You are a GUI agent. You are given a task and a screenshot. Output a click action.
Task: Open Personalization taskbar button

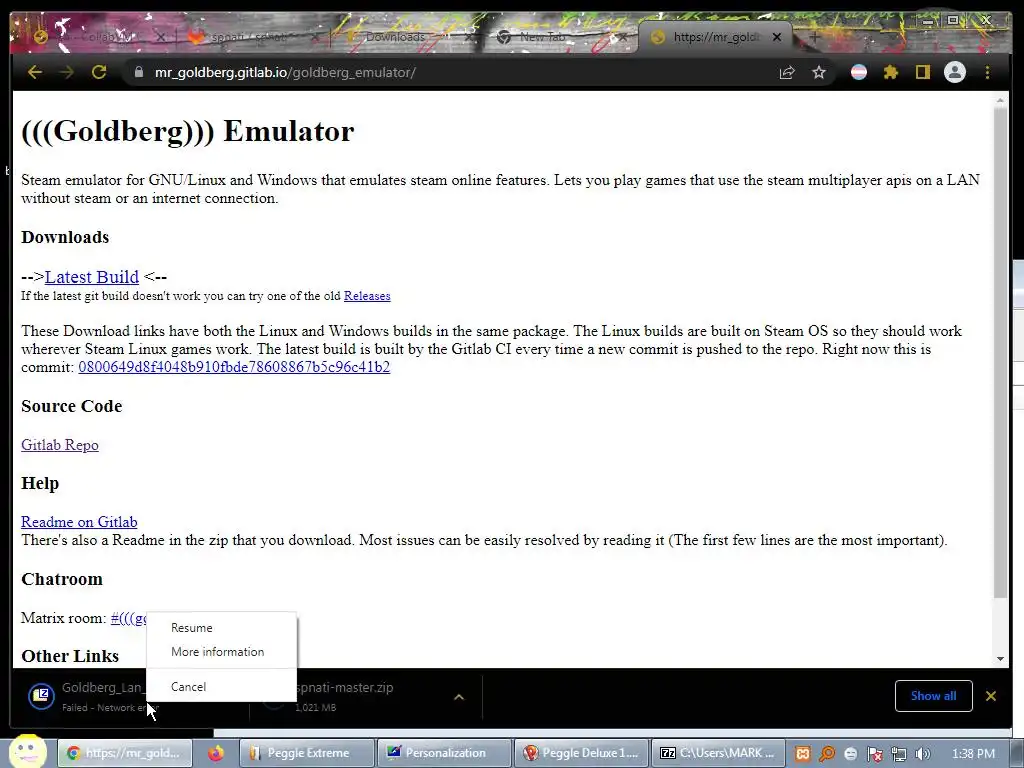pos(445,753)
